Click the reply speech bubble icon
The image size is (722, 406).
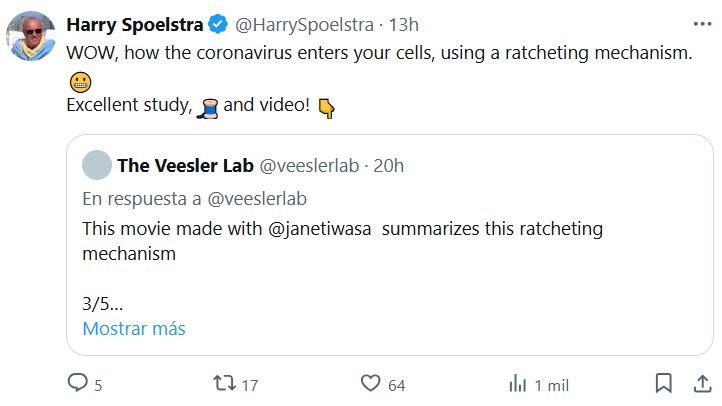click(77, 382)
